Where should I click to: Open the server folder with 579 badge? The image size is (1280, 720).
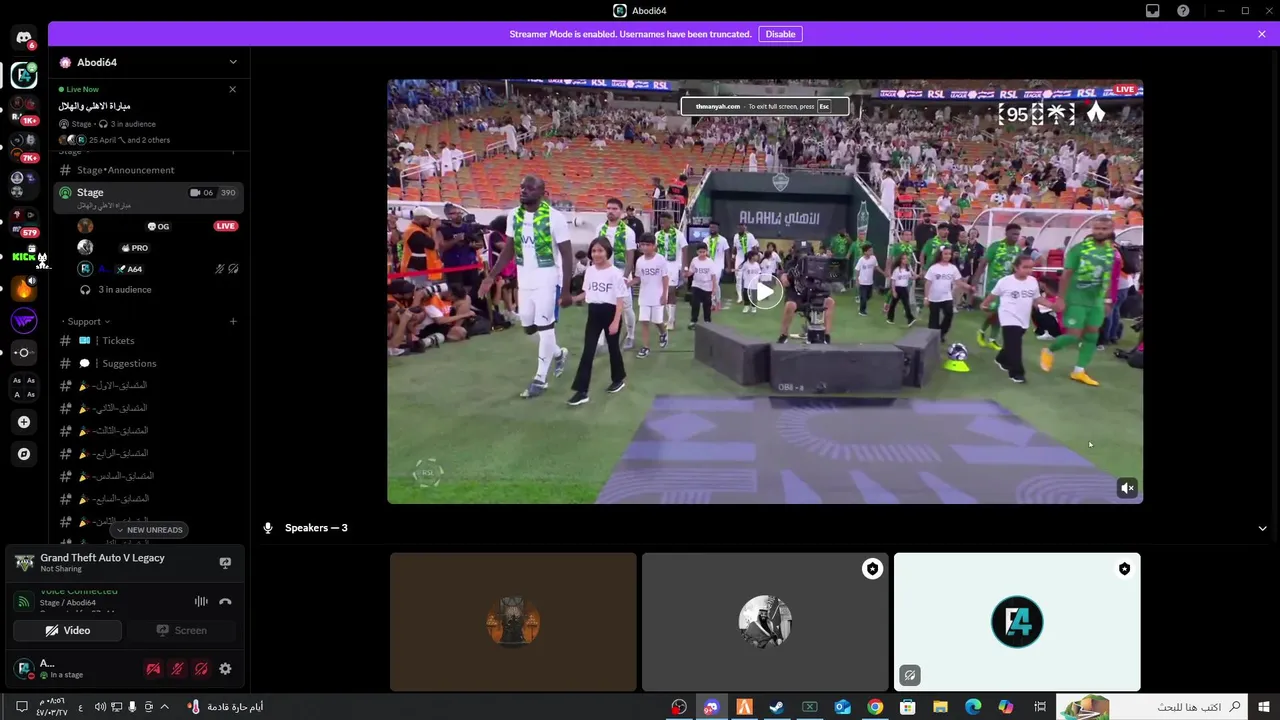point(24,222)
